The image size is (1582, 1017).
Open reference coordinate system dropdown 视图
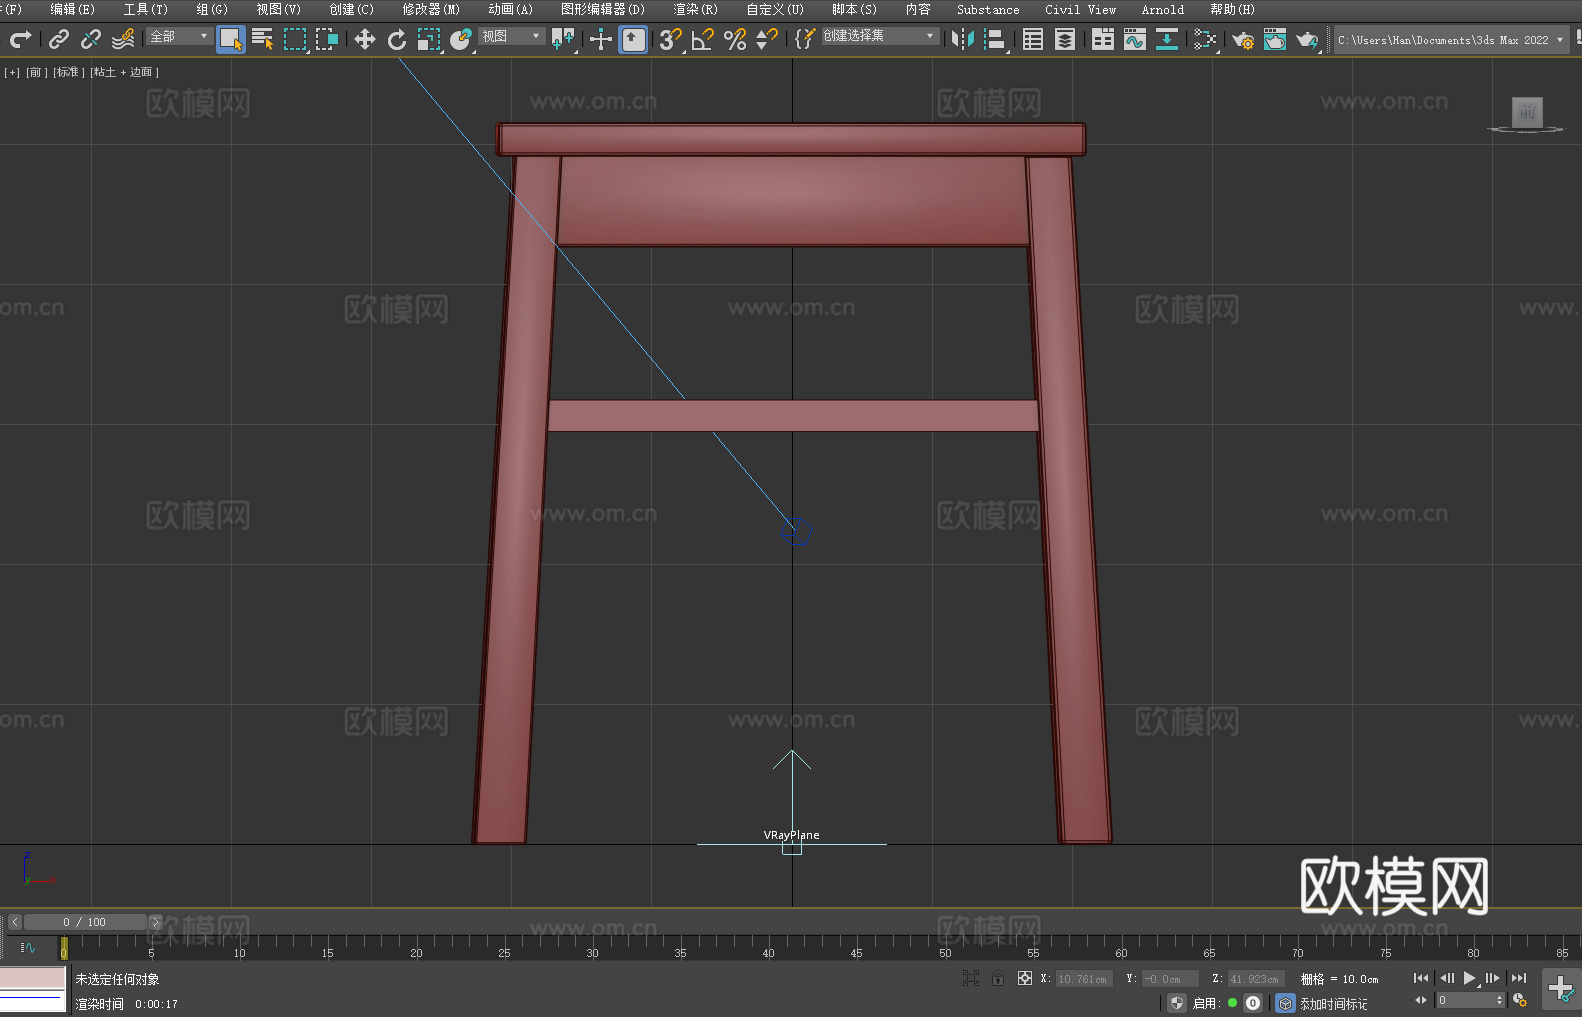tap(511, 36)
